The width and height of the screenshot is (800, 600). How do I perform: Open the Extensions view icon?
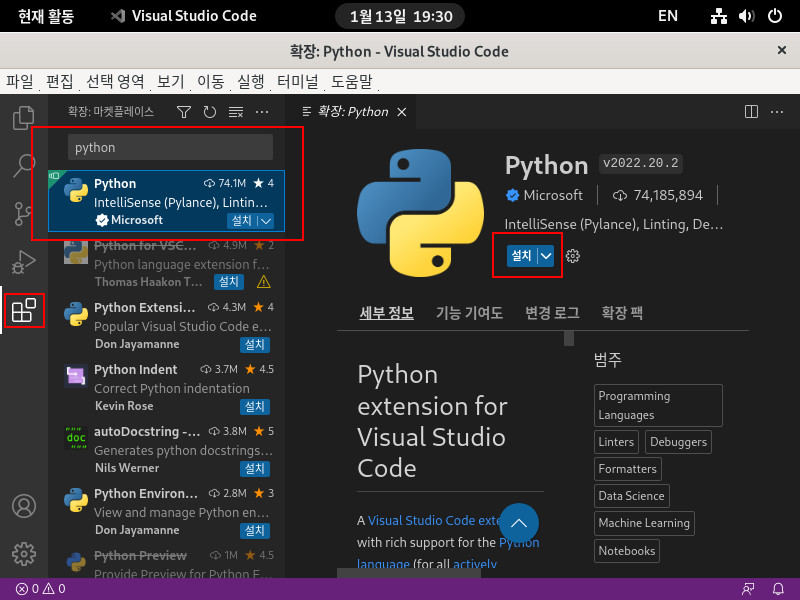pos(23,310)
